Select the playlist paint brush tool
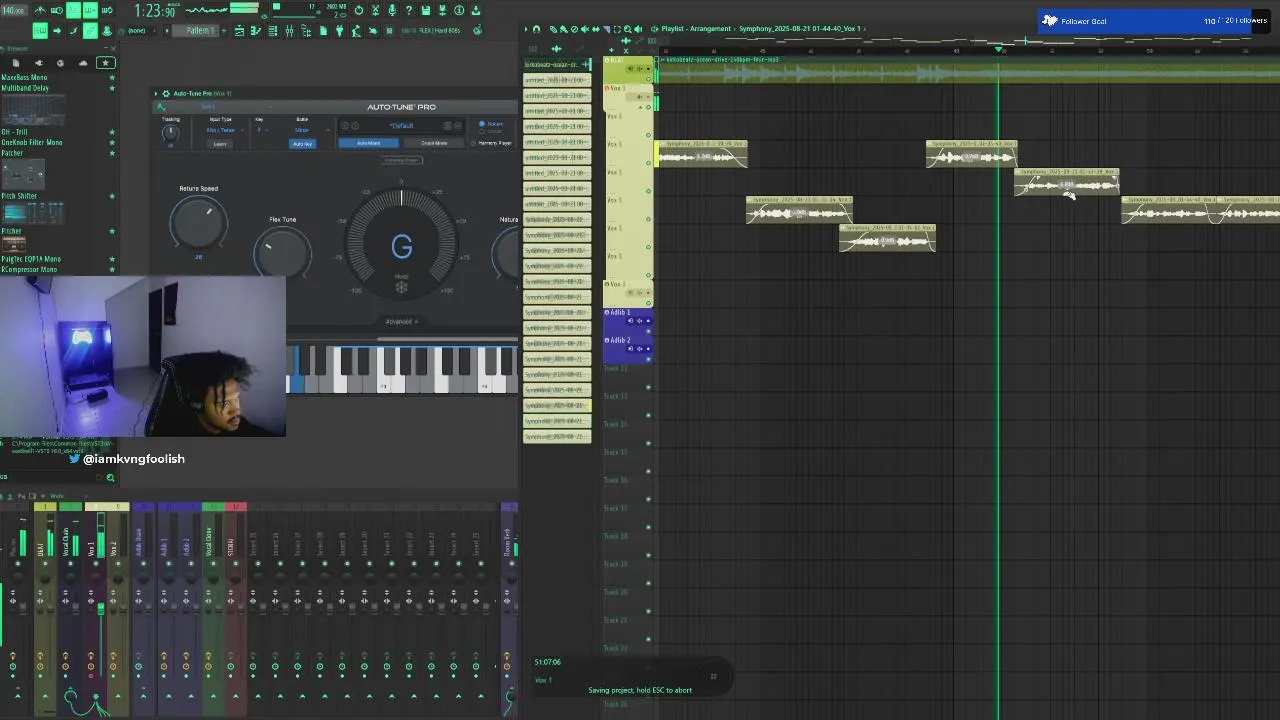This screenshot has width=1280, height=720. click(x=564, y=29)
